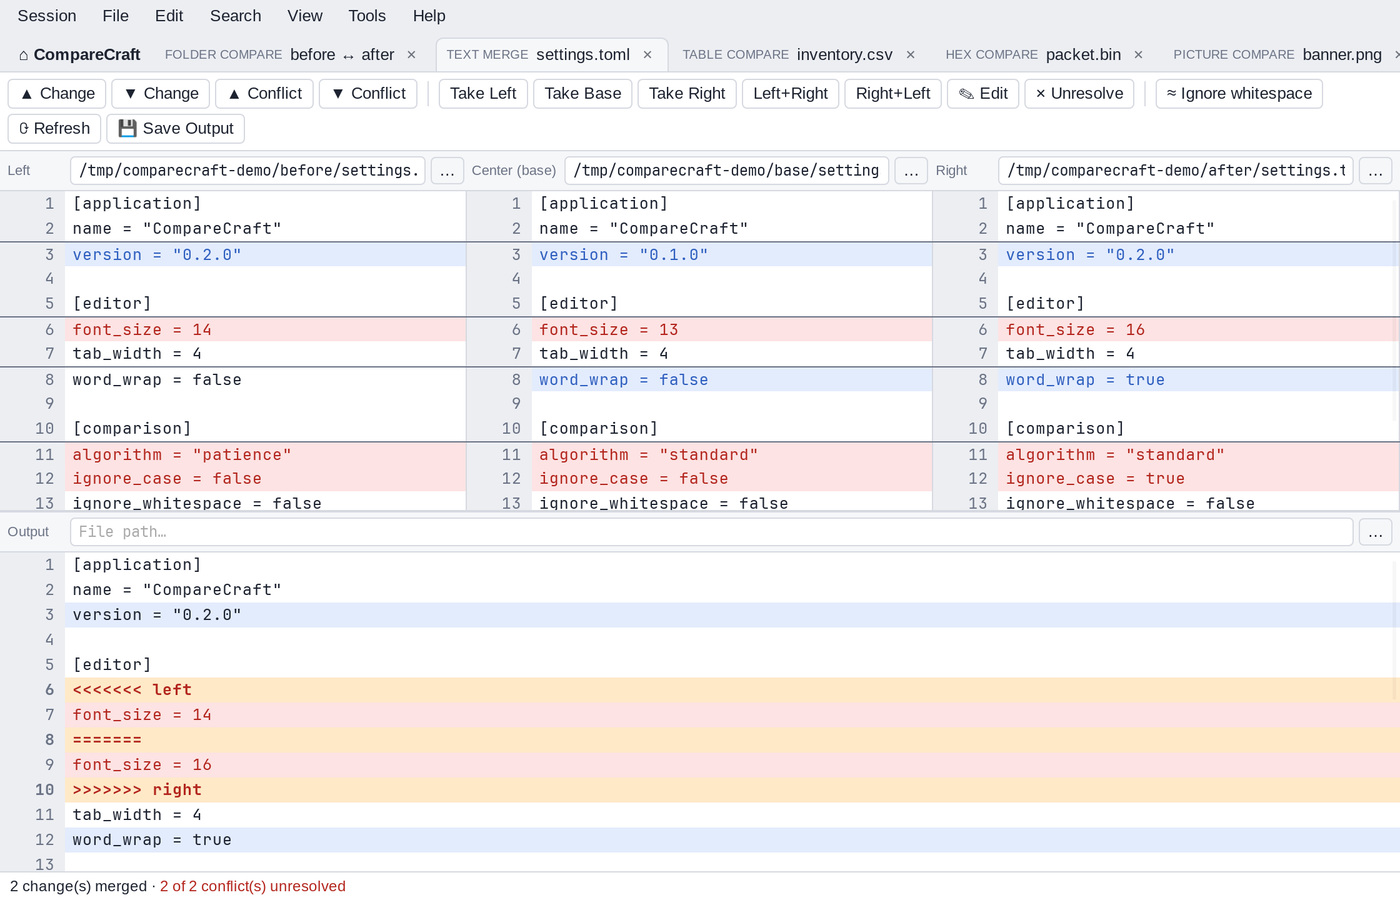Click the Output file path field

pyautogui.click(x=711, y=532)
